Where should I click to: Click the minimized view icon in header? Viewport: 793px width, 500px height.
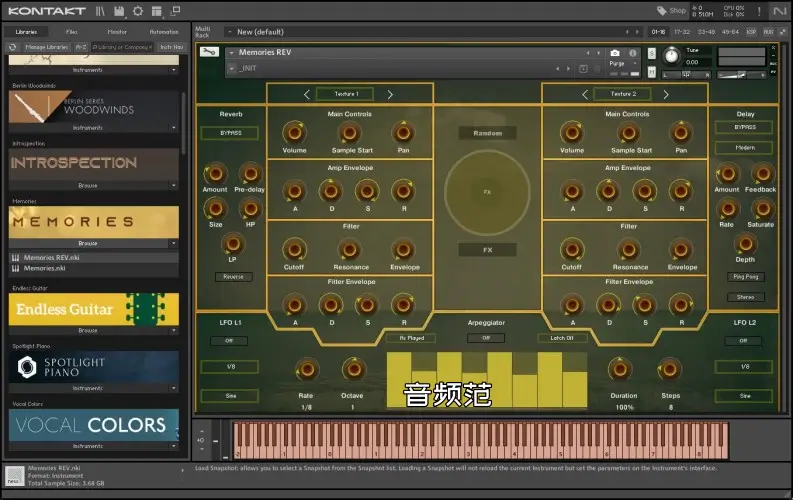pyautogui.click(x=175, y=11)
